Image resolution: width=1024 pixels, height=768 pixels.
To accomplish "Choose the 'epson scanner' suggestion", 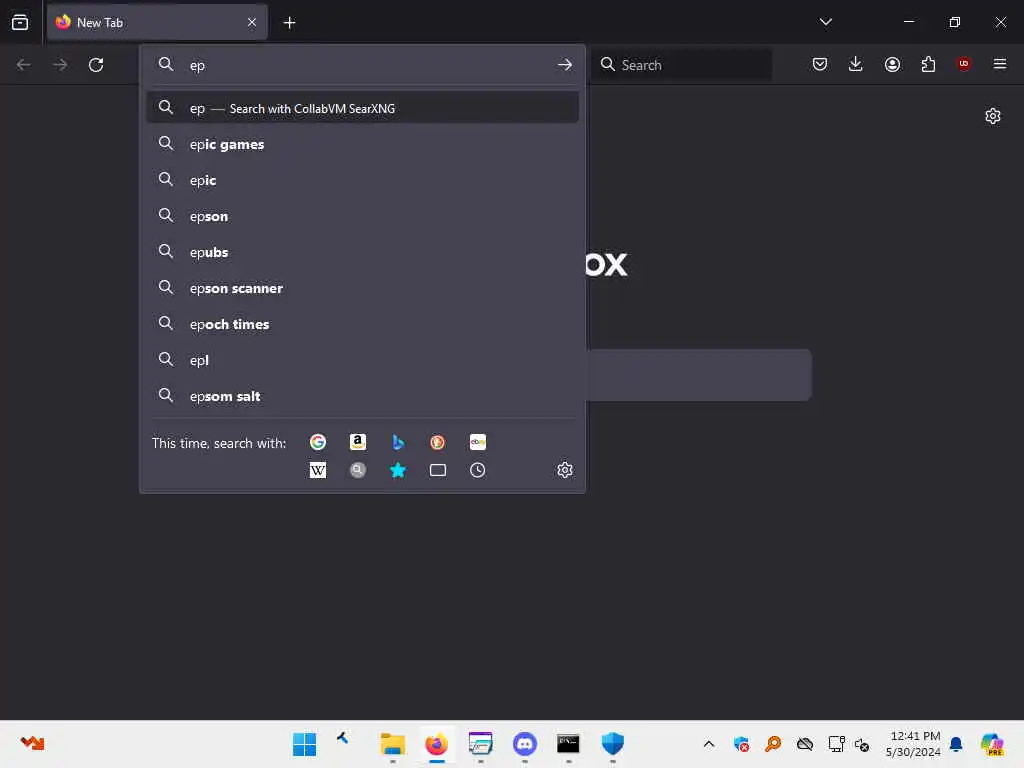I will [x=362, y=288].
